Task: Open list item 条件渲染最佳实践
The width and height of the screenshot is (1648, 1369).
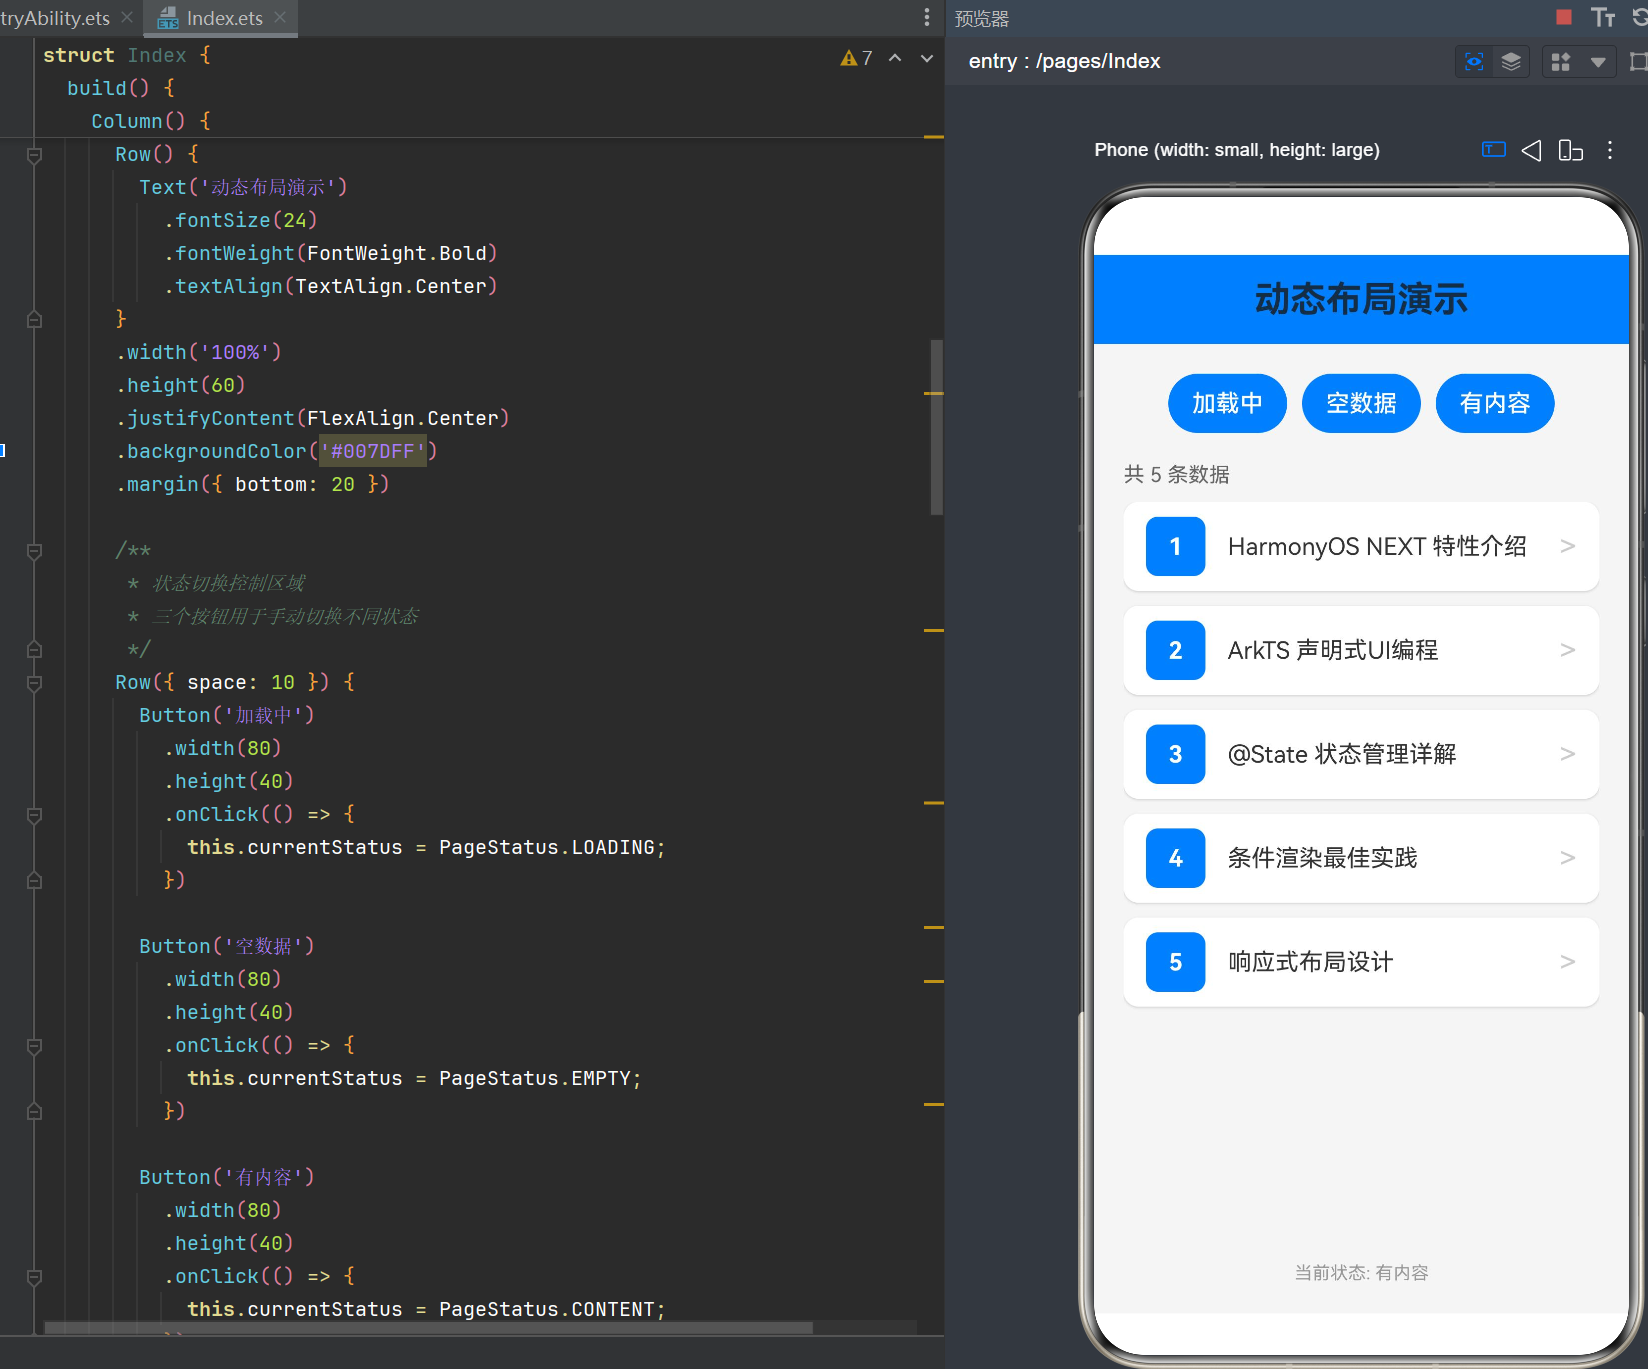Action: (x=1361, y=858)
